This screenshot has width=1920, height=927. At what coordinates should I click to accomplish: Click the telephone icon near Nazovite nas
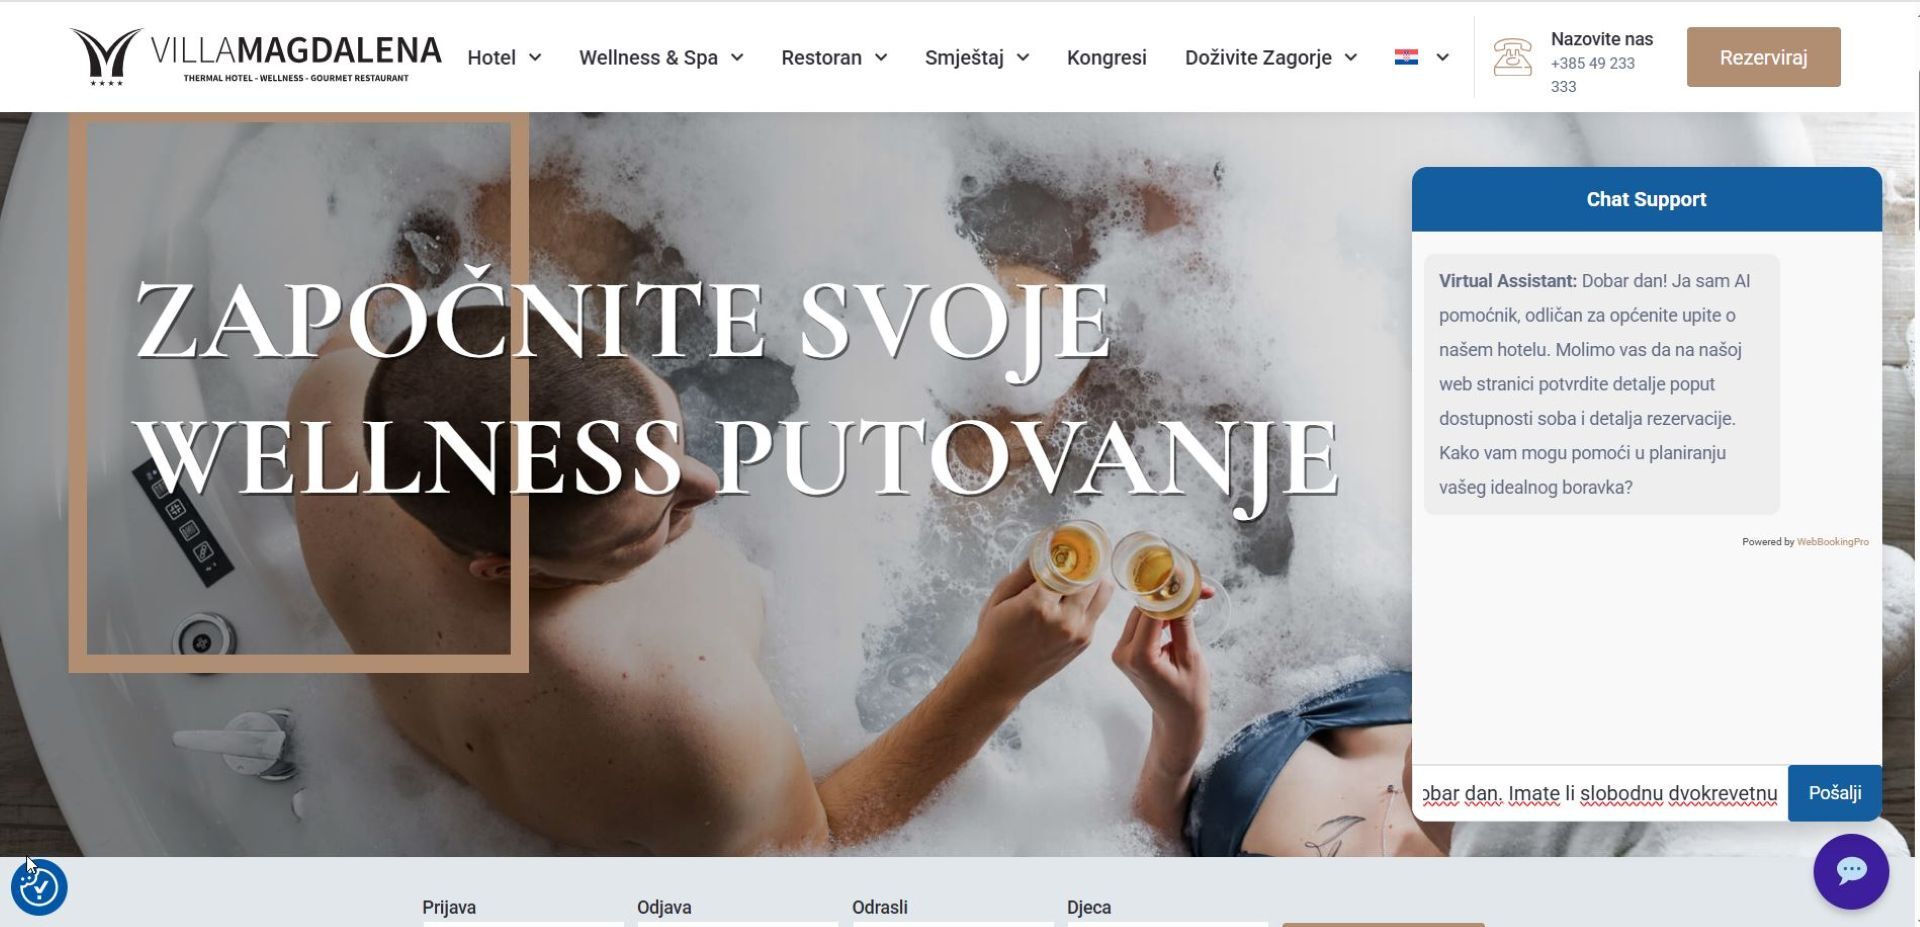click(1512, 57)
